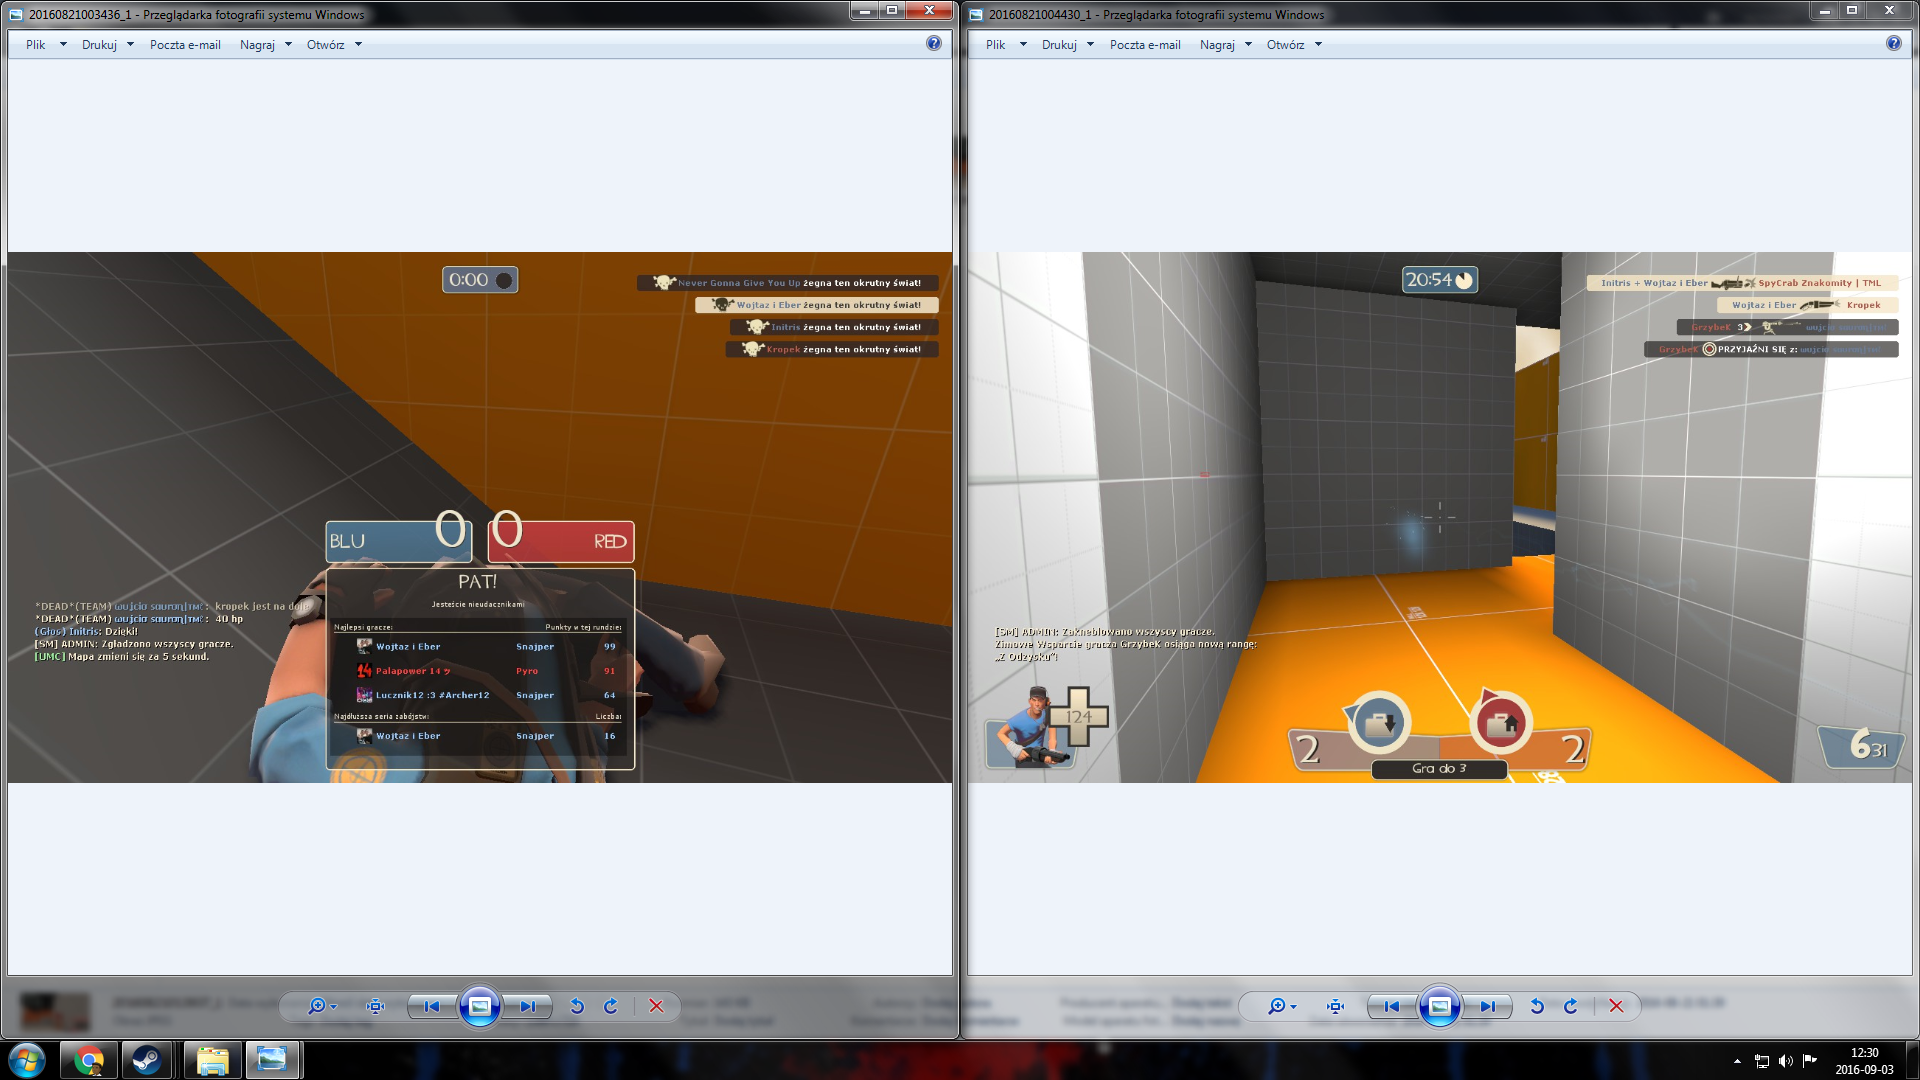Show hidden system tray icons

pos(1737,1061)
